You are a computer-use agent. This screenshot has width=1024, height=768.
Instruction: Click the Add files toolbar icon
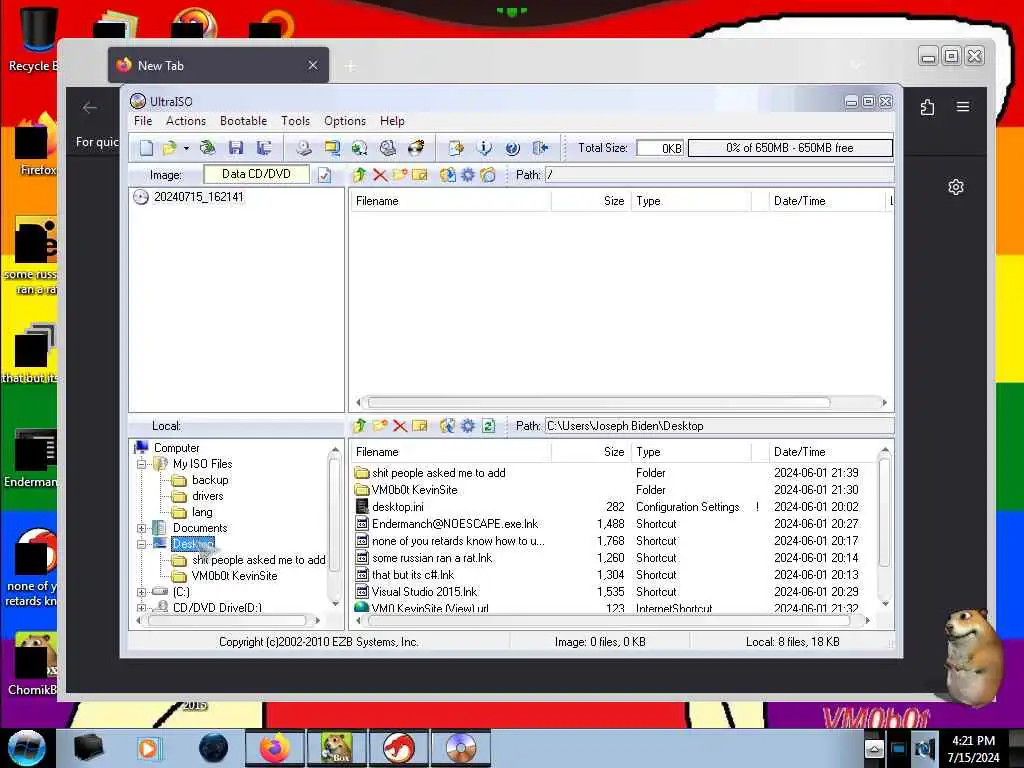click(x=456, y=148)
